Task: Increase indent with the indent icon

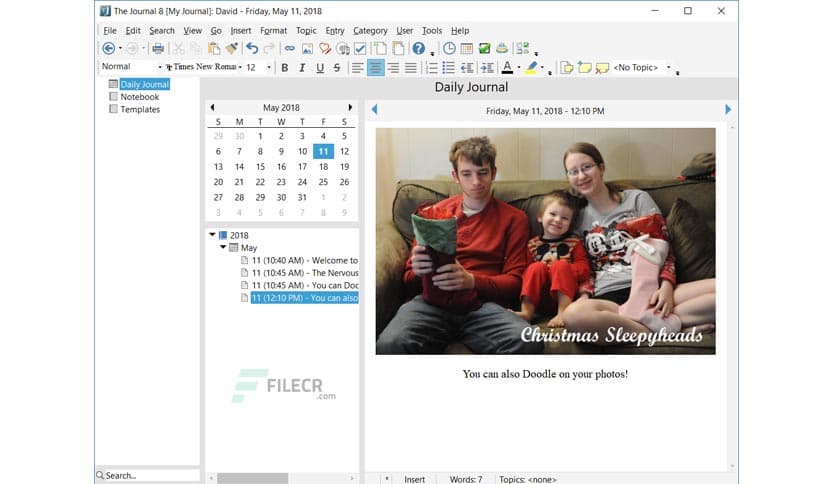Action: pos(487,68)
